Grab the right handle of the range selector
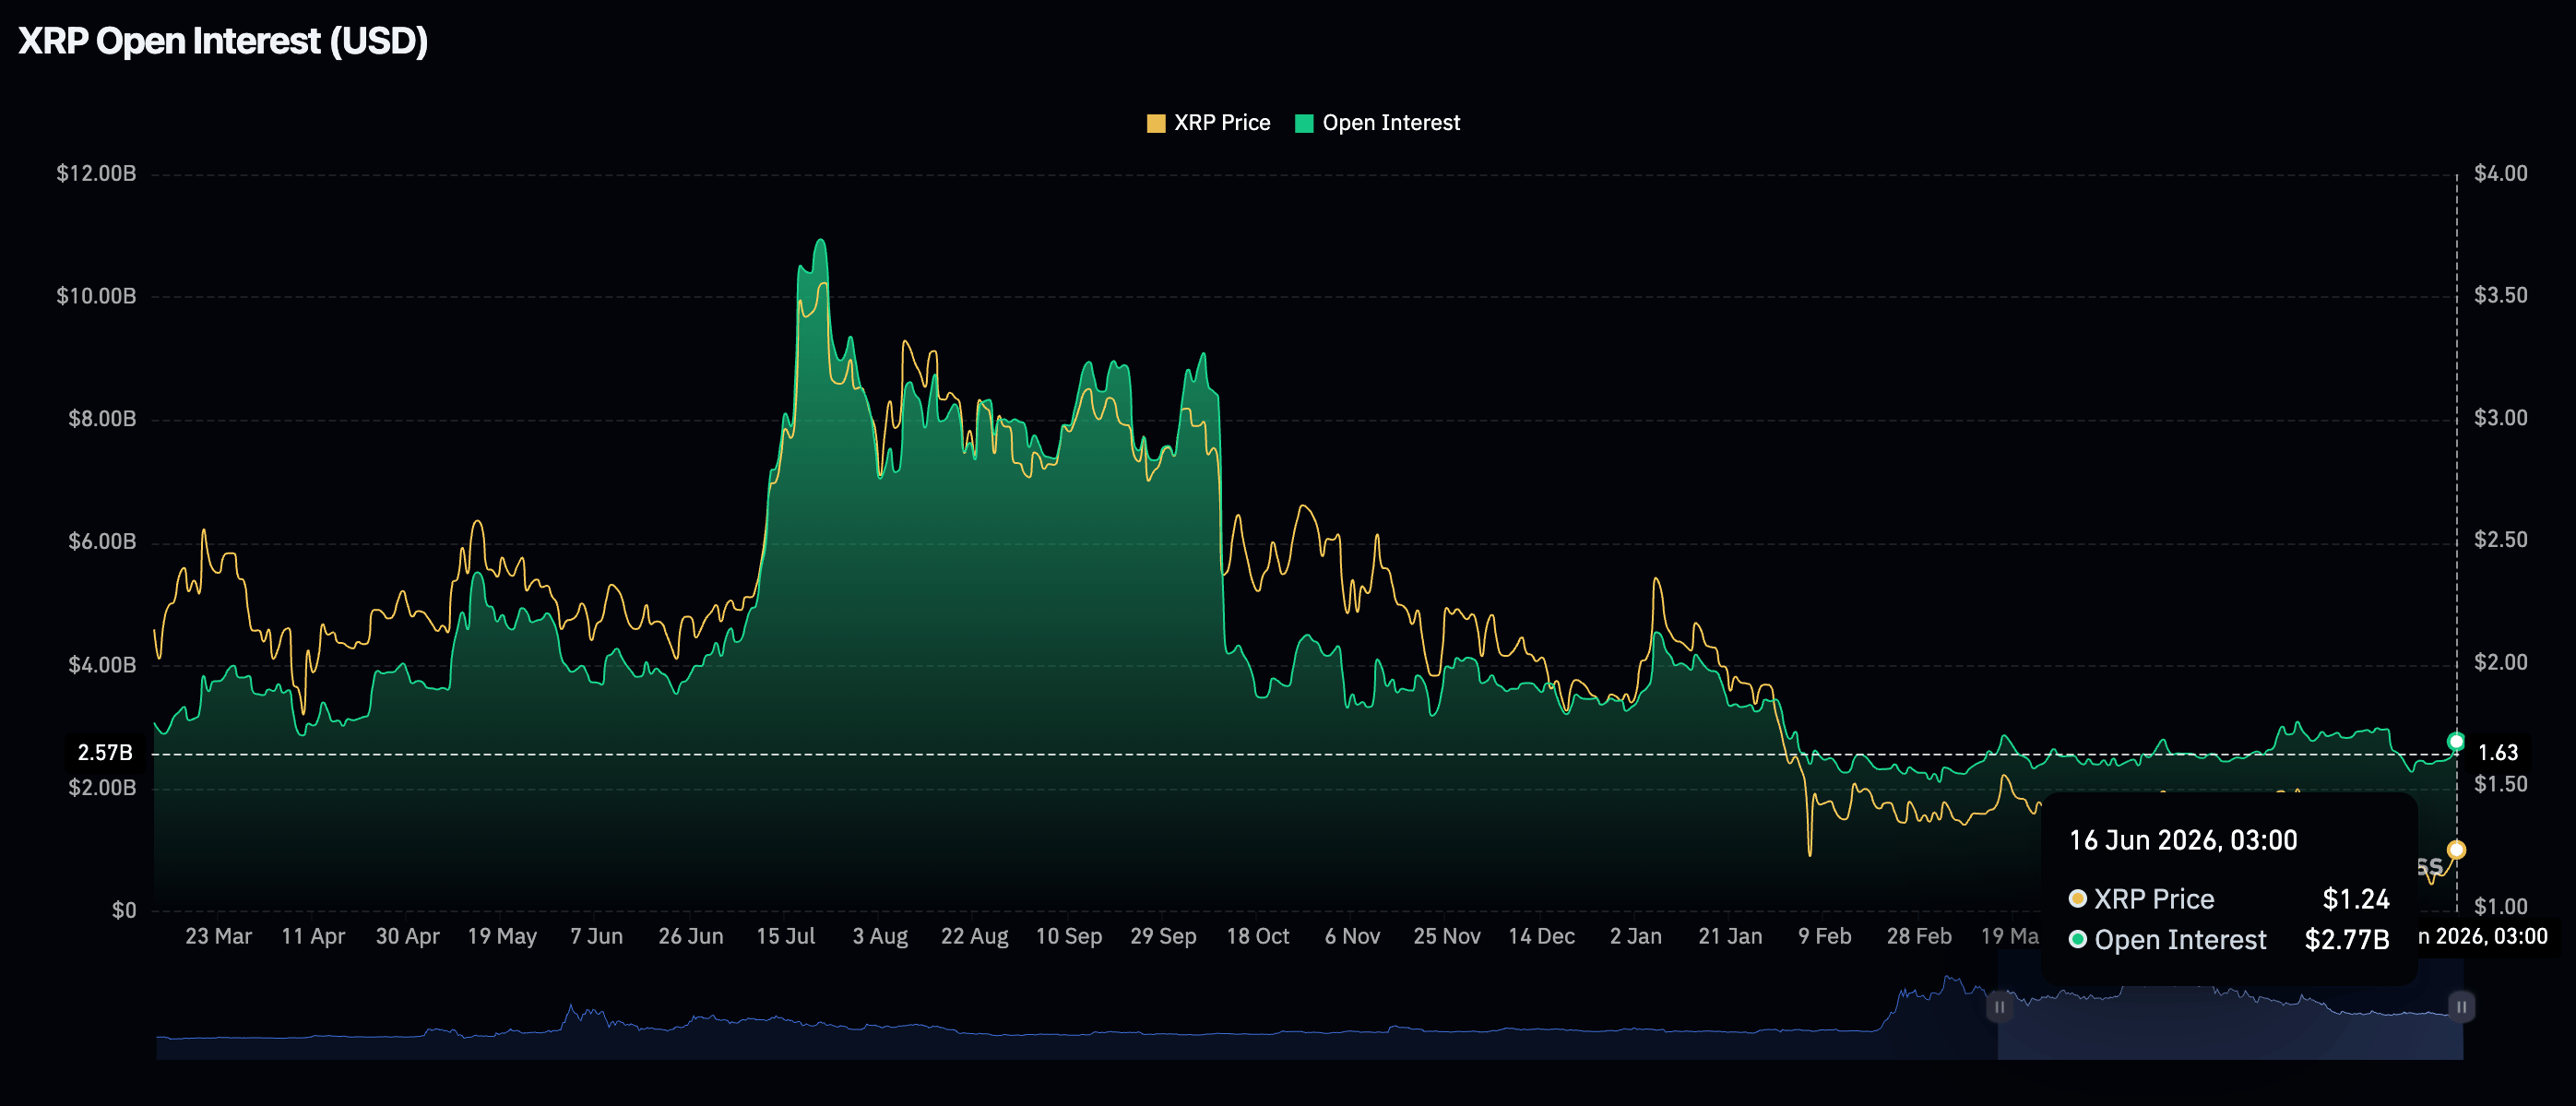2576x1106 pixels. click(x=2461, y=1007)
